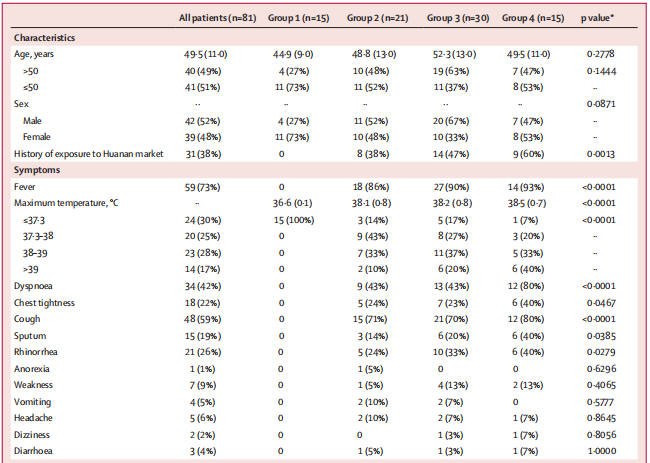The width and height of the screenshot is (650, 463).
Task: Click the "History of exposure to Huanan market" label
Action: coord(89,154)
